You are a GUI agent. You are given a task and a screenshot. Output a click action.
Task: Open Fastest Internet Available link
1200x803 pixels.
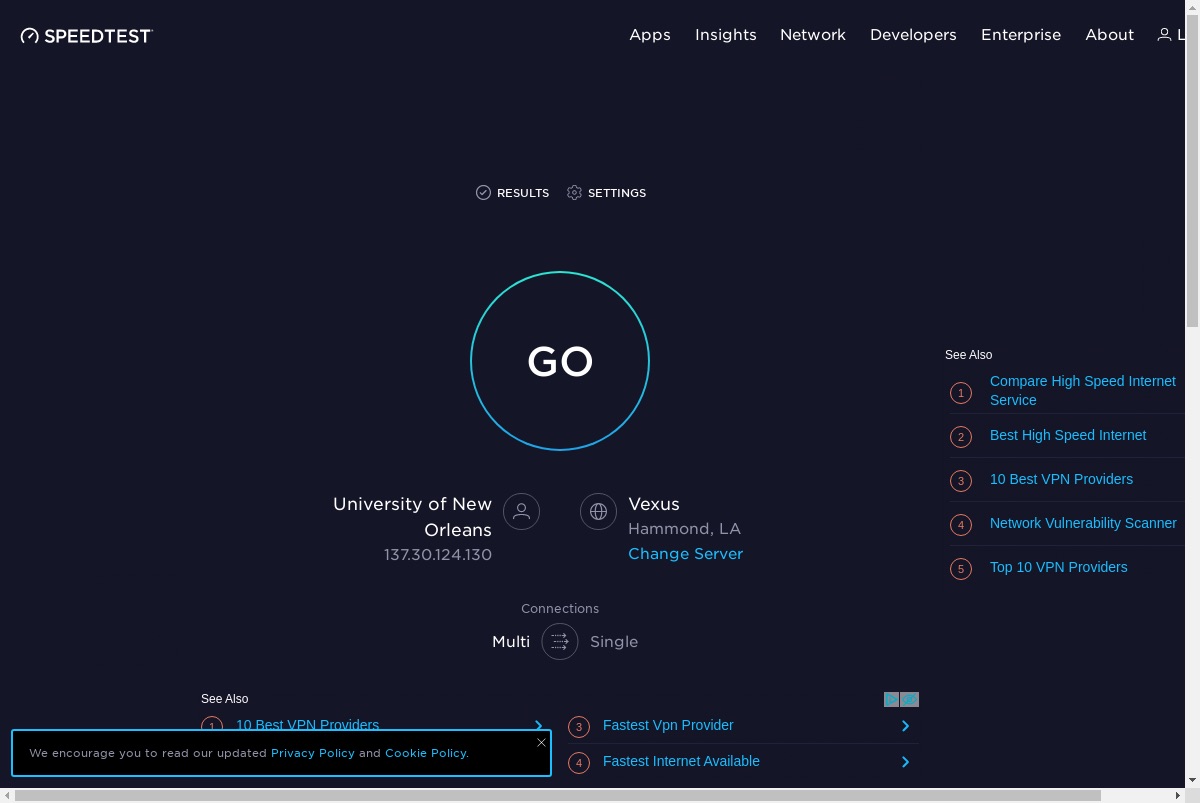coord(681,761)
